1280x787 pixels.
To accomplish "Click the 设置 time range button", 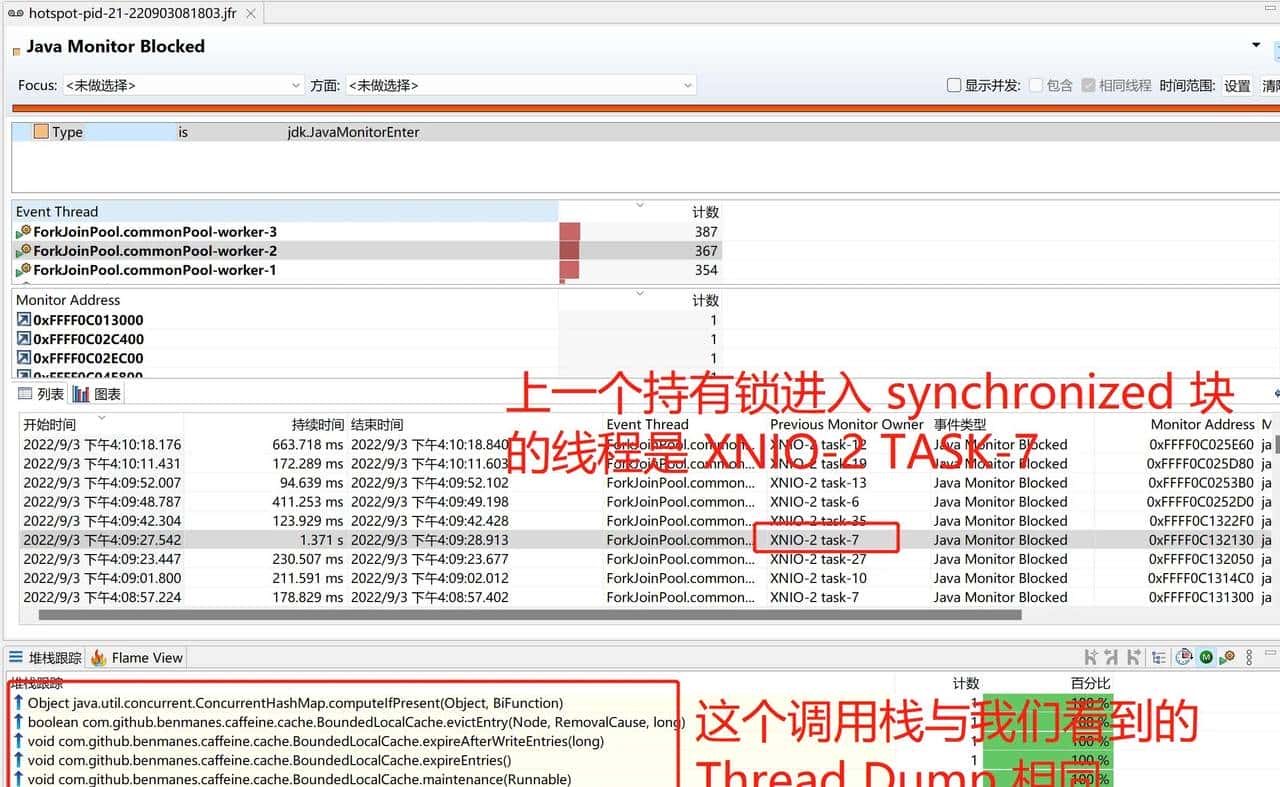I will (1237, 86).
